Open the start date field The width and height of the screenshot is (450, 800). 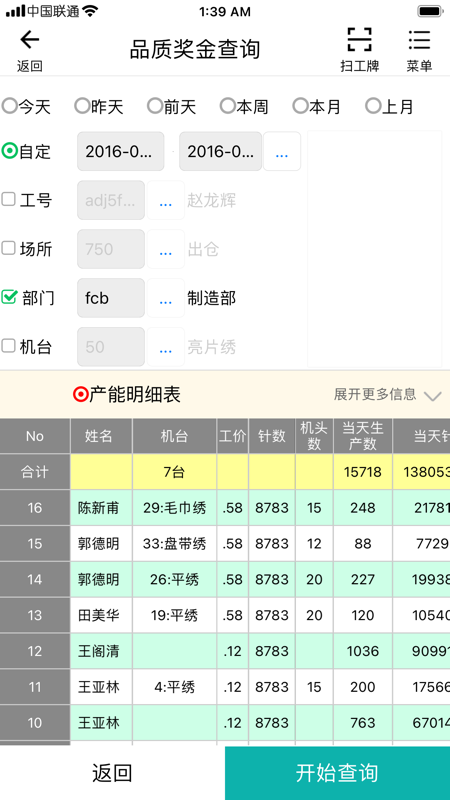[121, 152]
